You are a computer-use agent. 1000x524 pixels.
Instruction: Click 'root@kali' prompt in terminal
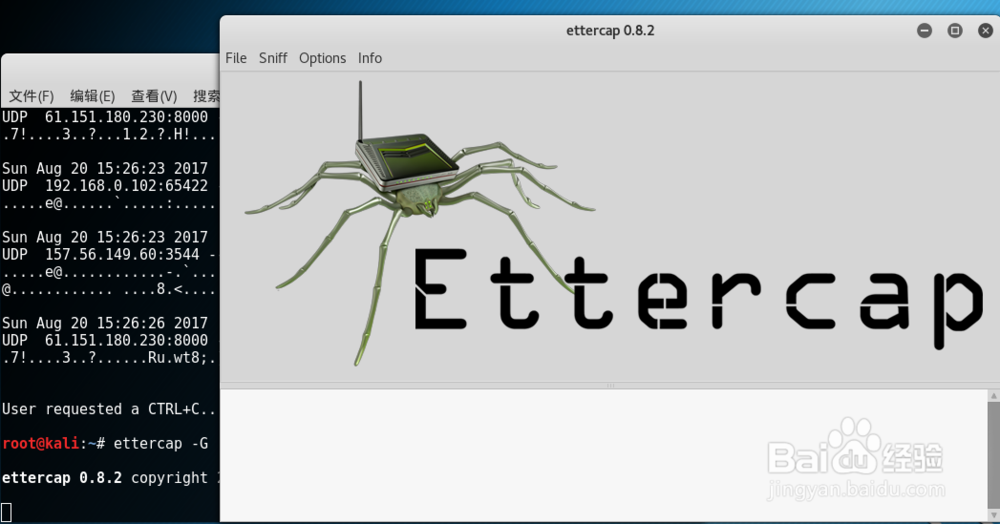40,444
